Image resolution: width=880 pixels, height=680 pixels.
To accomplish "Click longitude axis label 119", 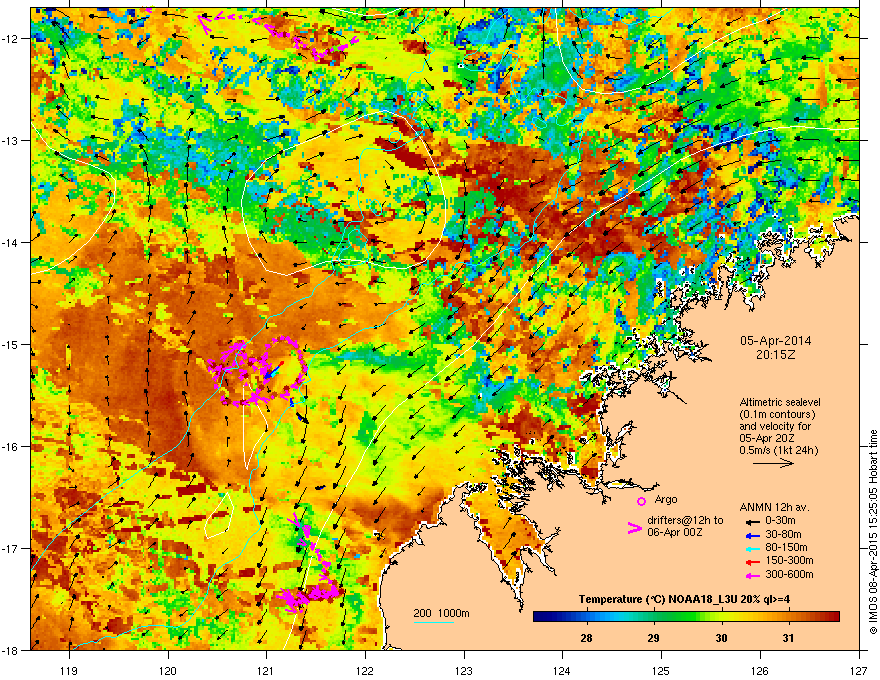I will tap(69, 670).
